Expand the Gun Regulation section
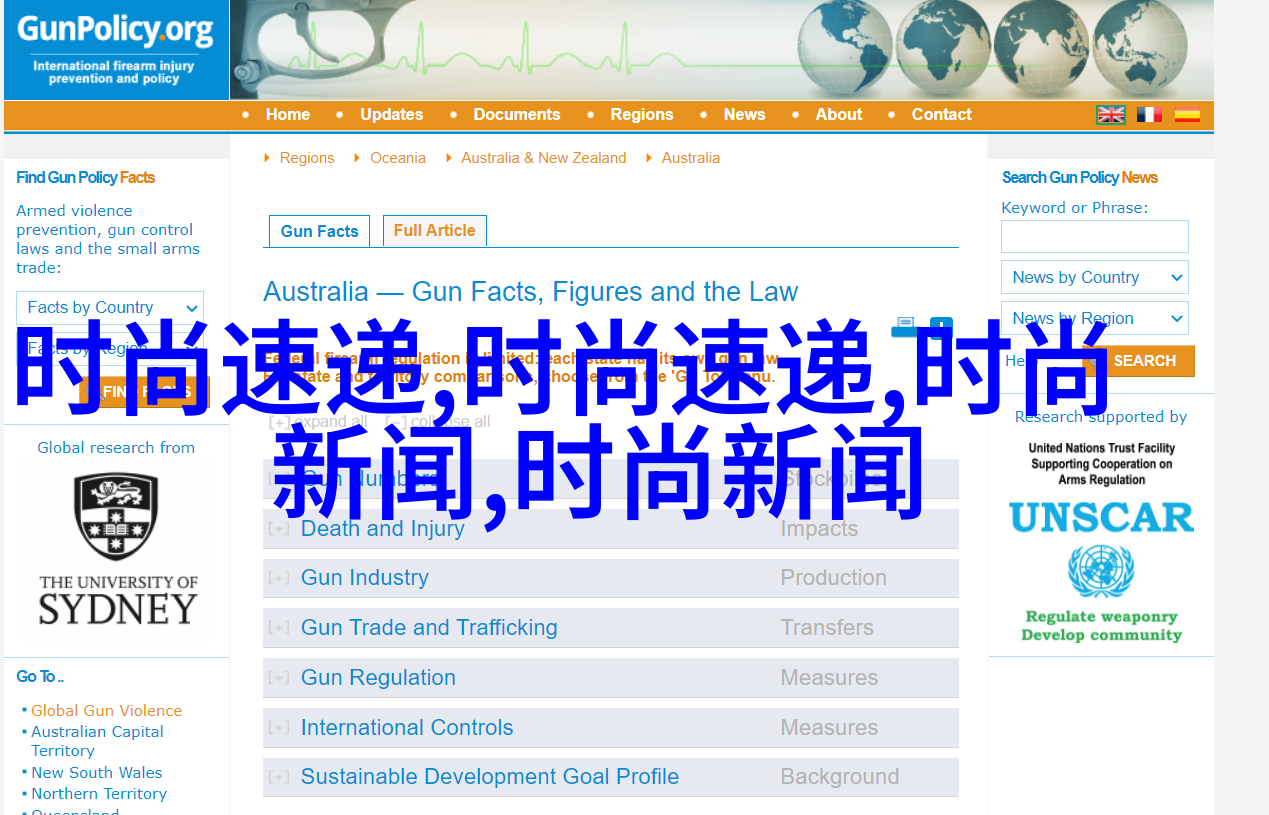The width and height of the screenshot is (1269, 815). point(378,678)
